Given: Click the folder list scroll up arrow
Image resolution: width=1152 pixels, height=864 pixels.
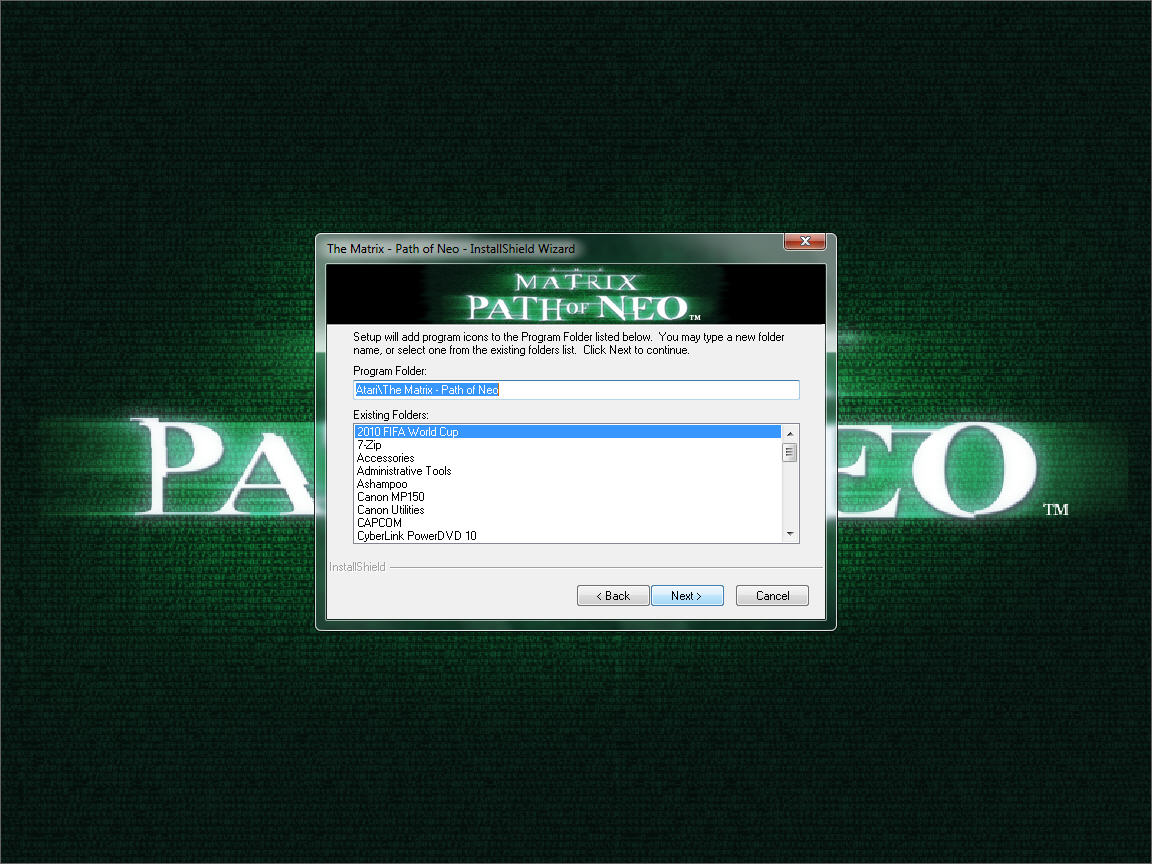Looking at the screenshot, I should pyautogui.click(x=790, y=433).
